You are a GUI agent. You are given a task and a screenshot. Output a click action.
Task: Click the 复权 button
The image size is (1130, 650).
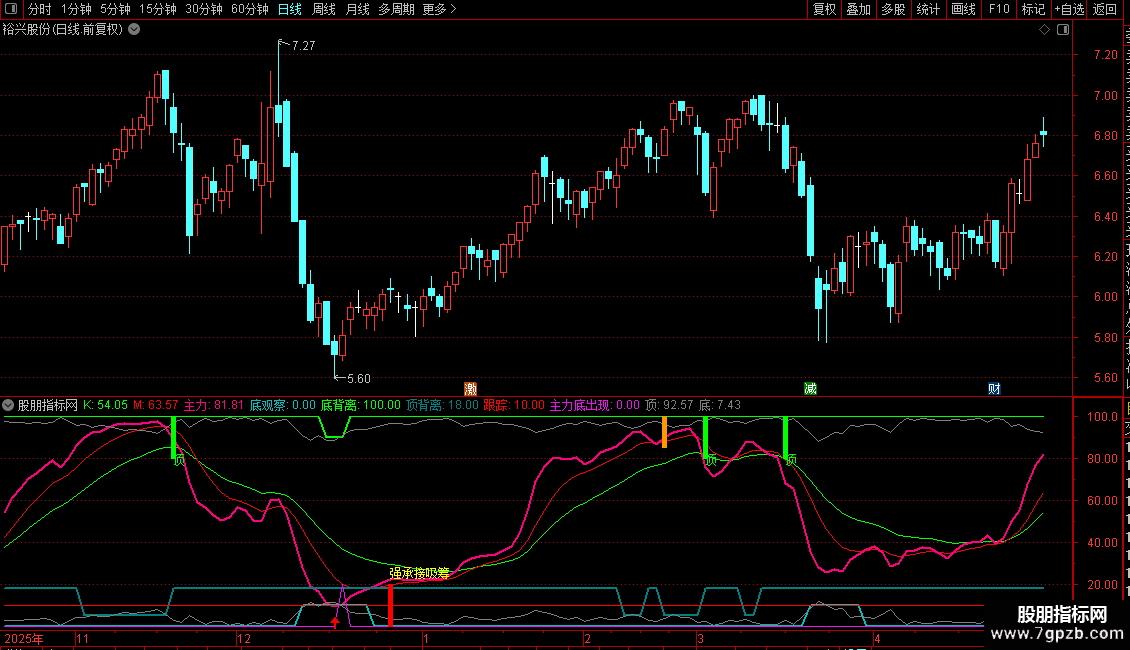824,9
